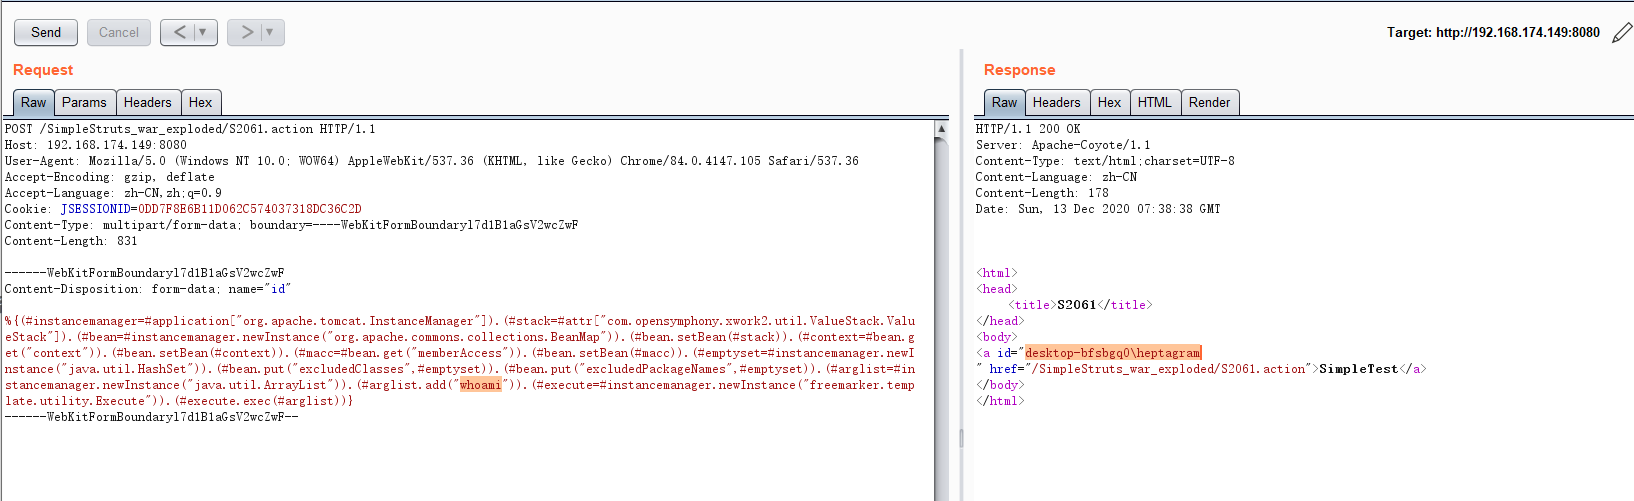This screenshot has width=1634, height=501.
Task: Select the Request Raw tab
Action: [33, 102]
